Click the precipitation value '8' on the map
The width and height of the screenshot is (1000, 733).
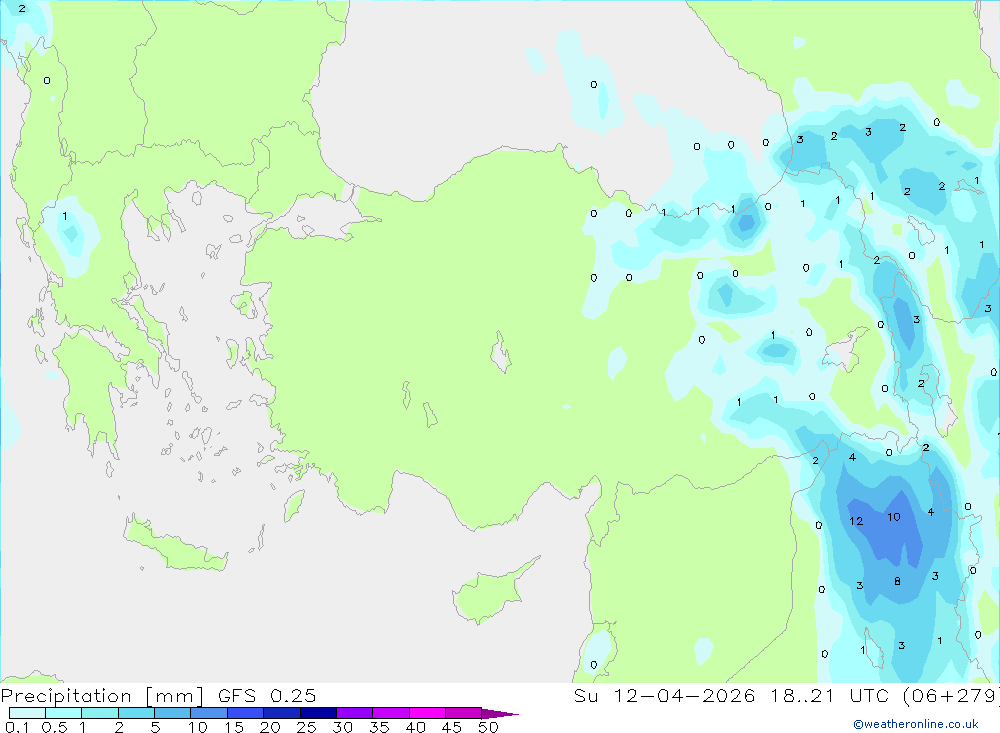897,581
